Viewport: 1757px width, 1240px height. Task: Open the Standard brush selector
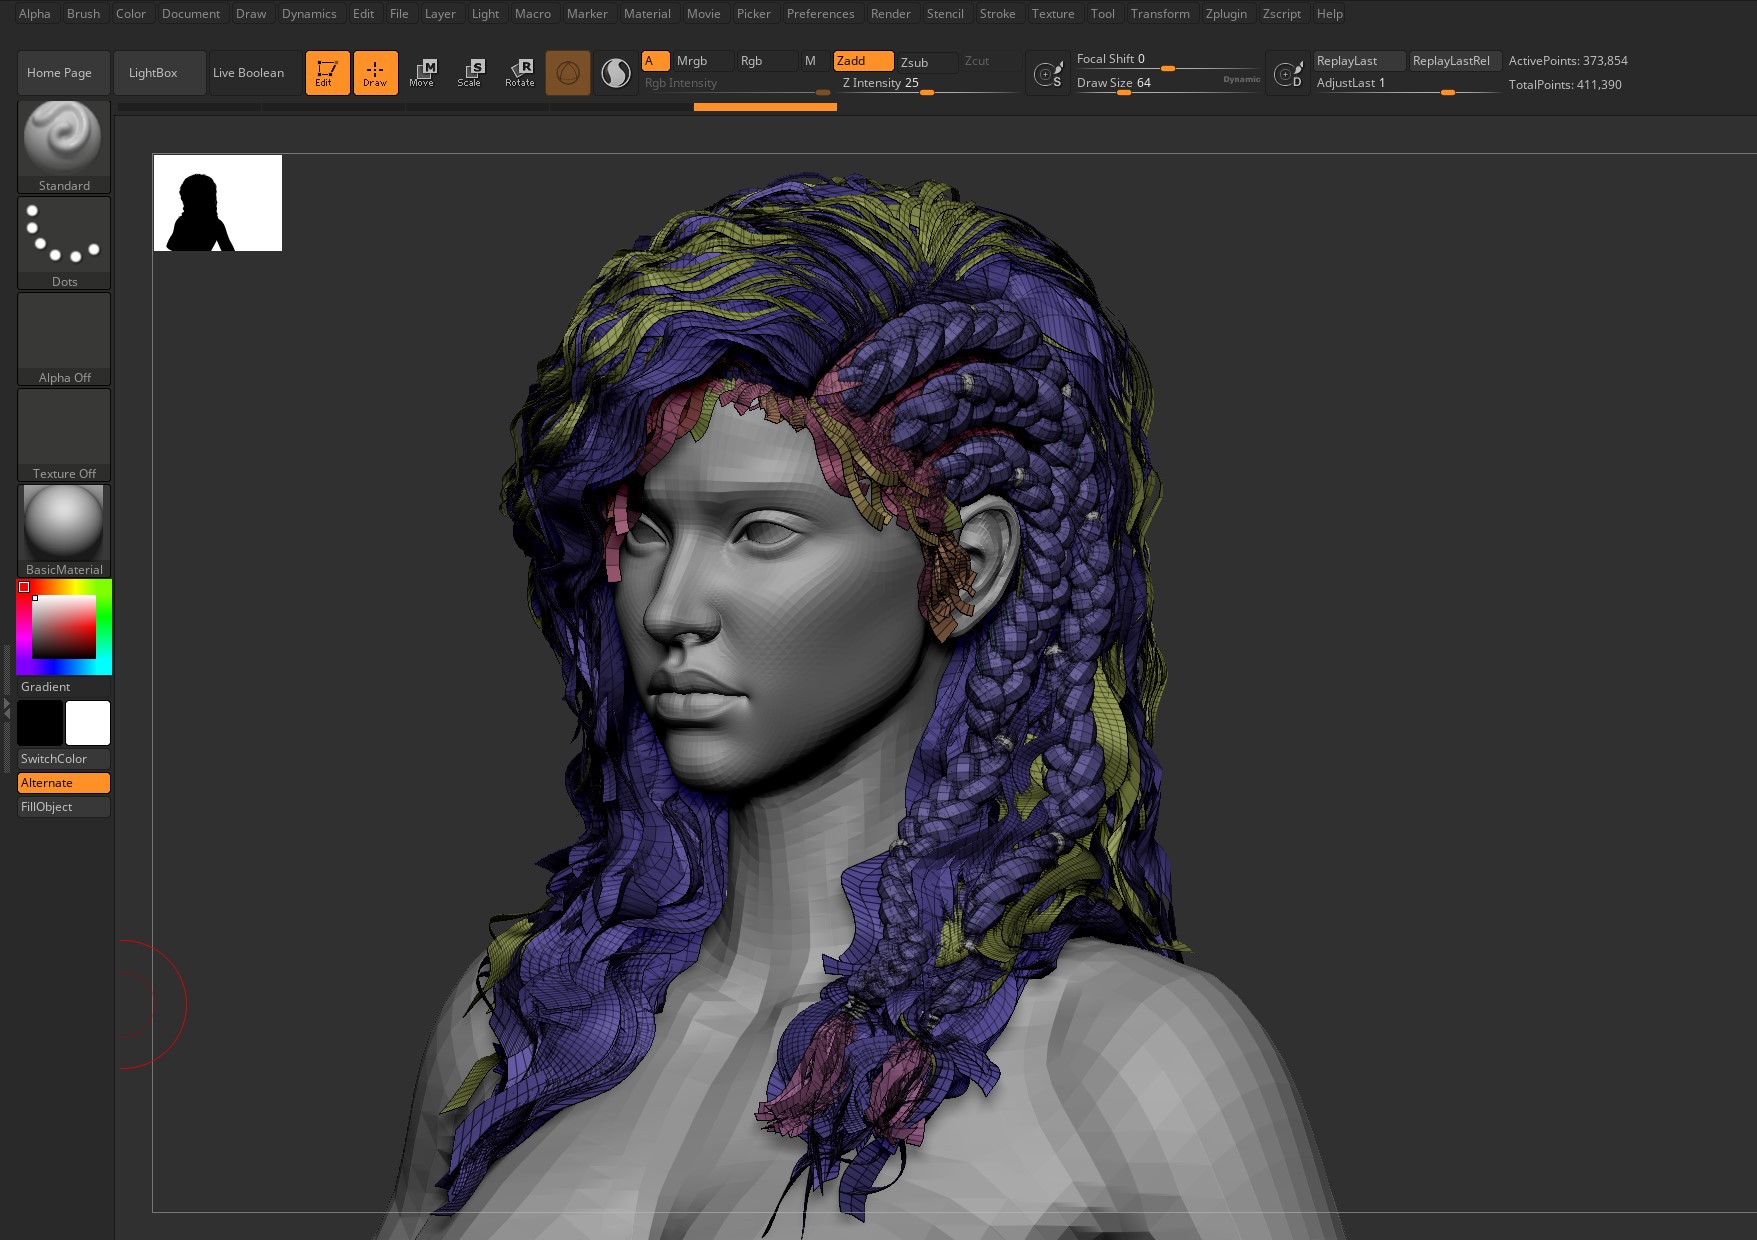[64, 145]
